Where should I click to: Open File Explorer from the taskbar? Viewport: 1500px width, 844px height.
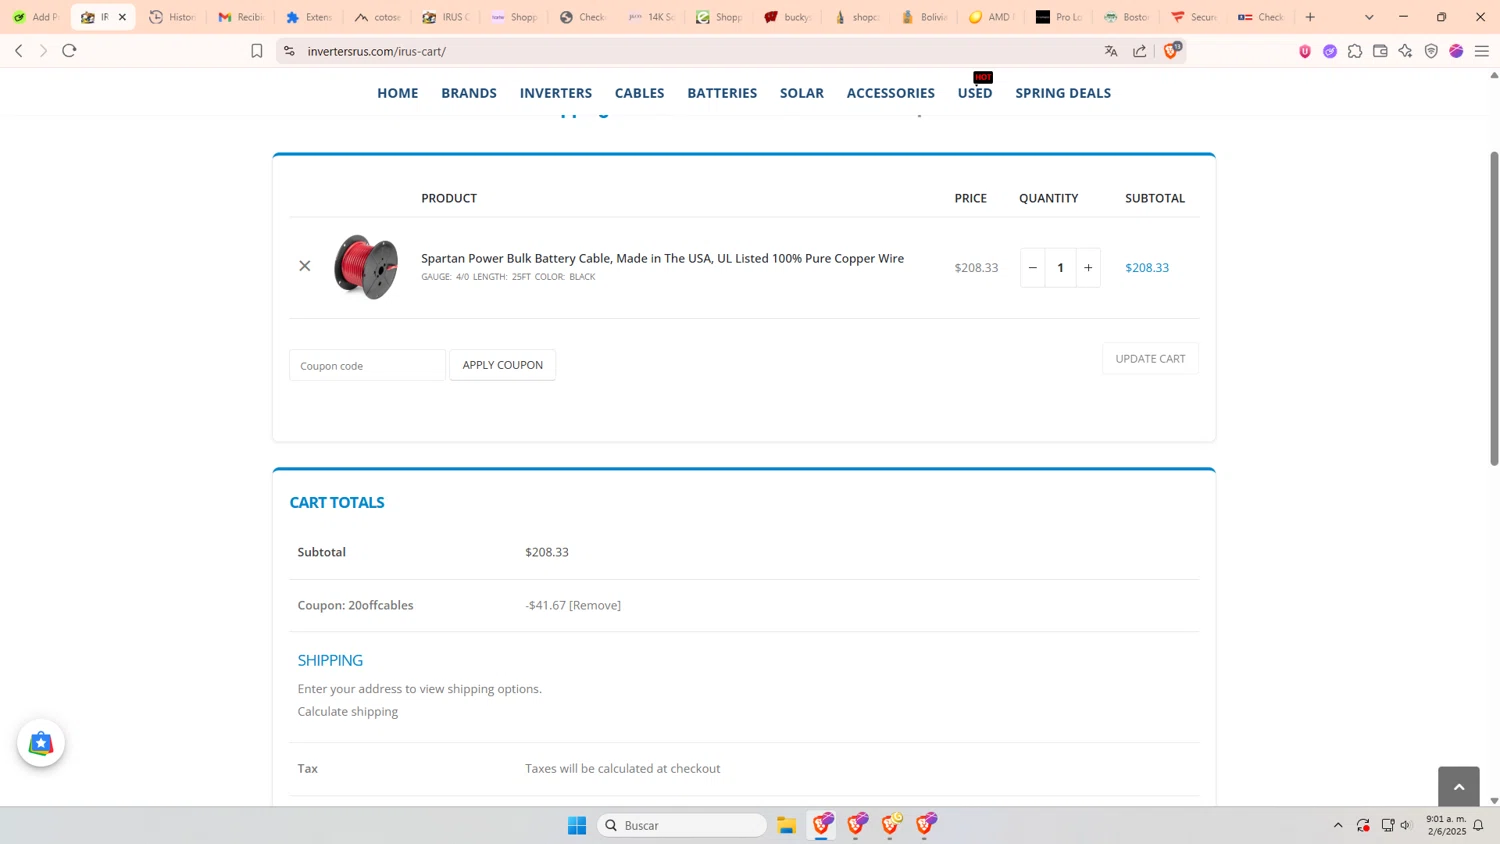point(787,825)
